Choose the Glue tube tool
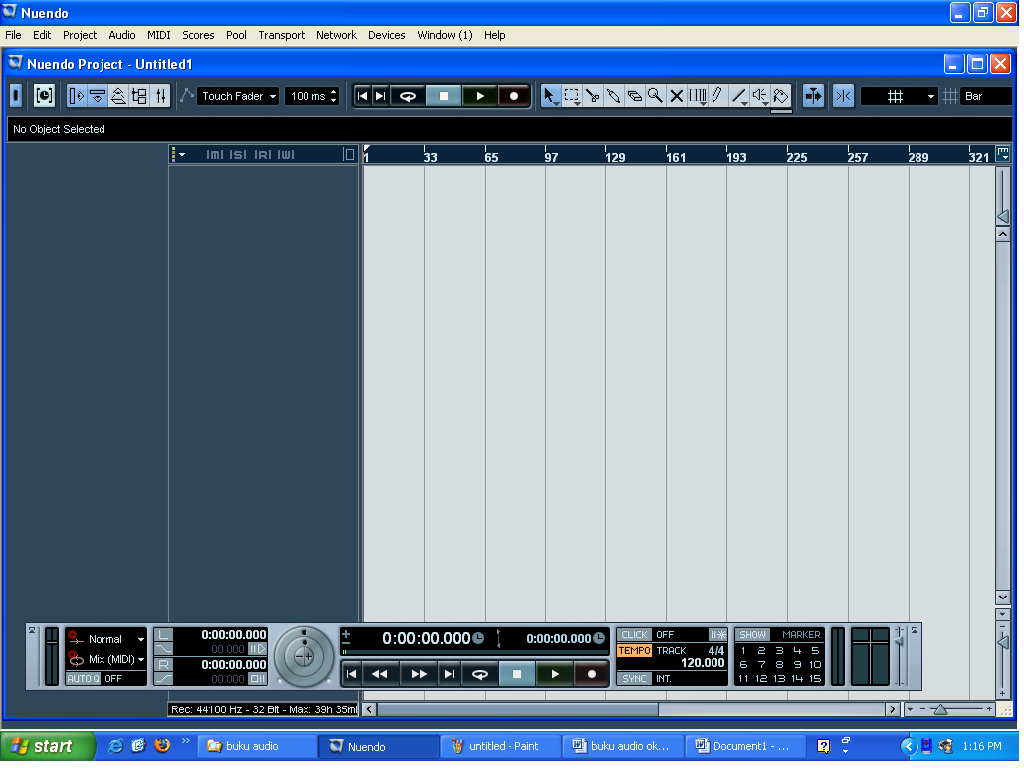 click(x=614, y=96)
